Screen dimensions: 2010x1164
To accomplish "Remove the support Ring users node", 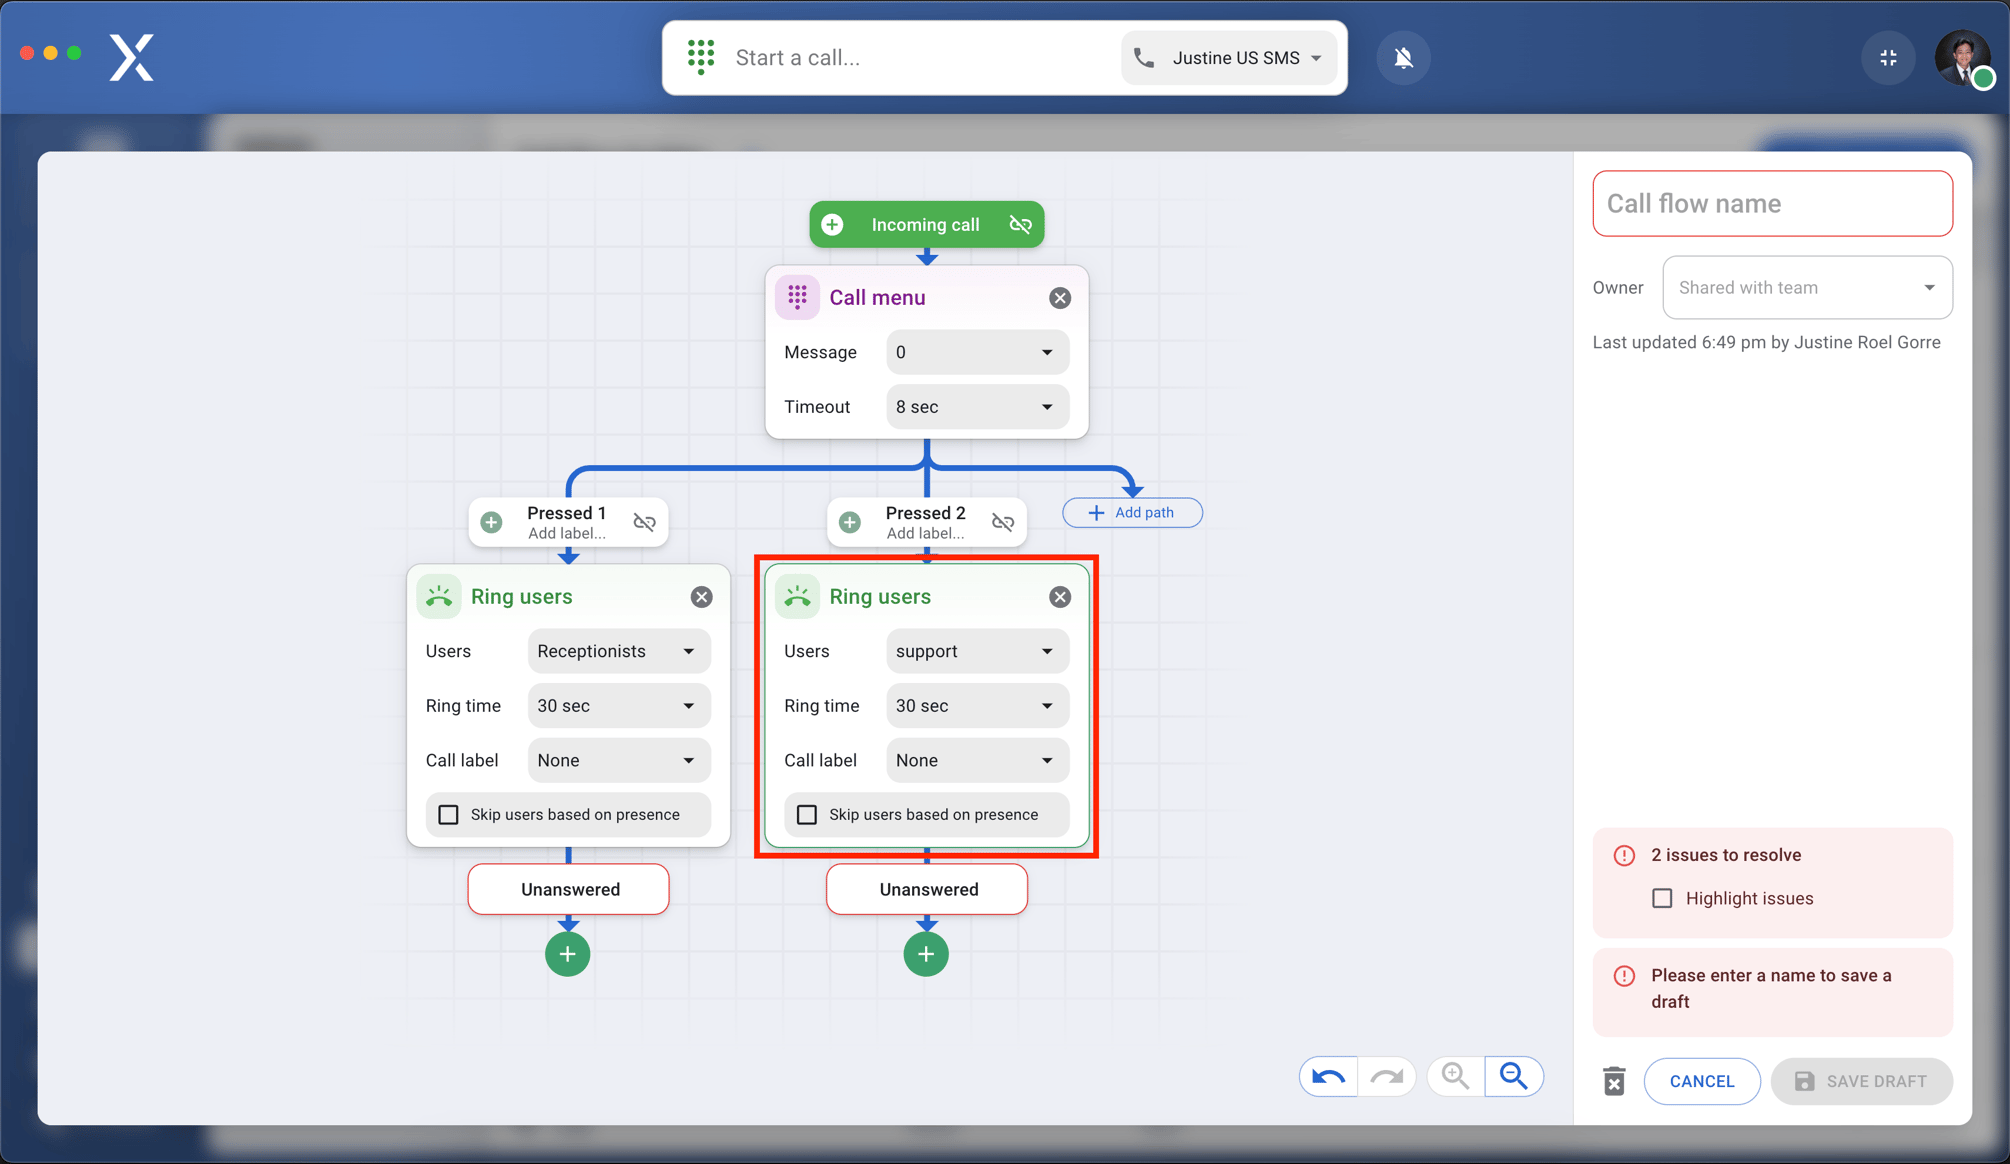I will 1060,597.
